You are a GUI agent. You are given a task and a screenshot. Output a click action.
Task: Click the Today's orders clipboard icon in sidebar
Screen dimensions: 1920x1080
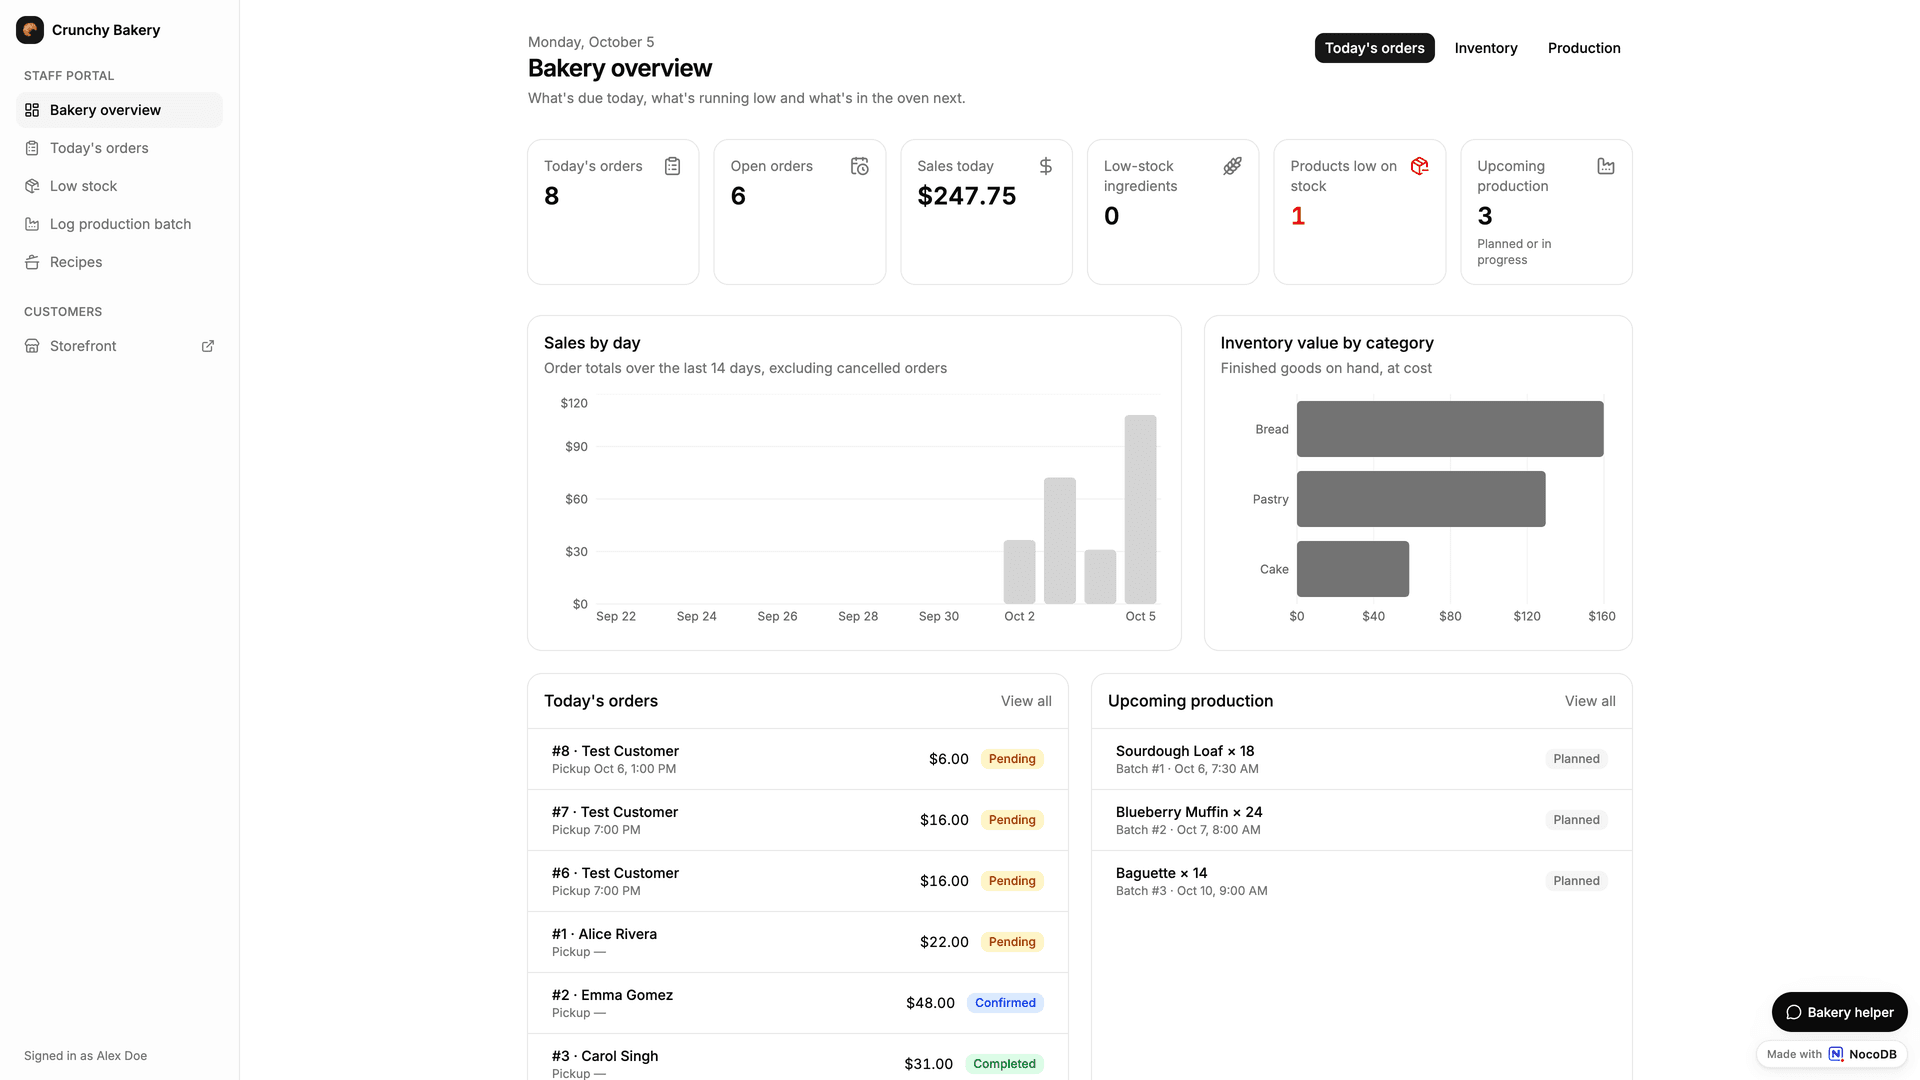tap(32, 148)
